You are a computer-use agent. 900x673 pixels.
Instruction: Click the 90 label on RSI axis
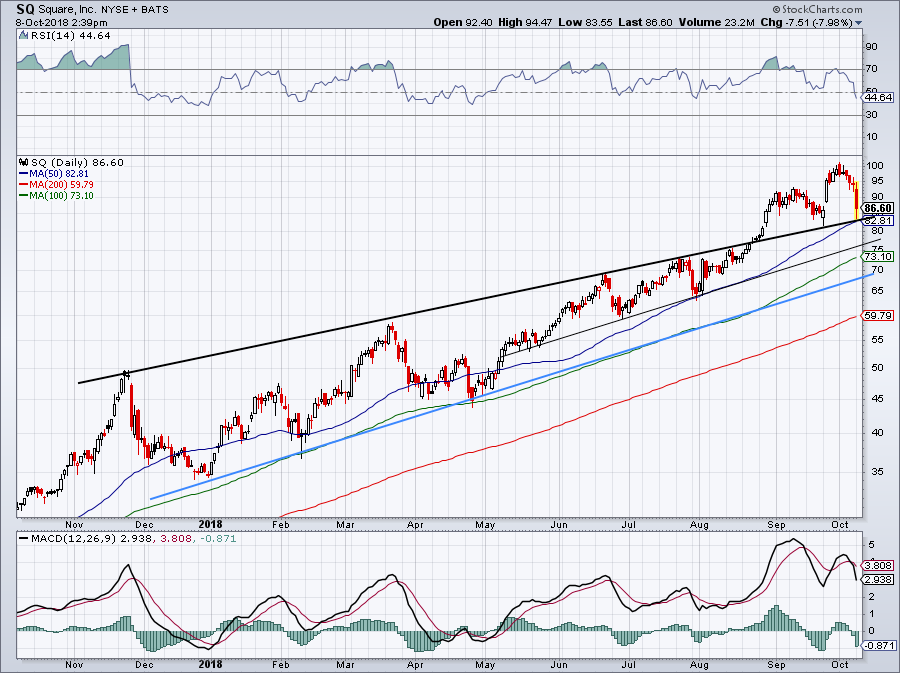coord(871,46)
